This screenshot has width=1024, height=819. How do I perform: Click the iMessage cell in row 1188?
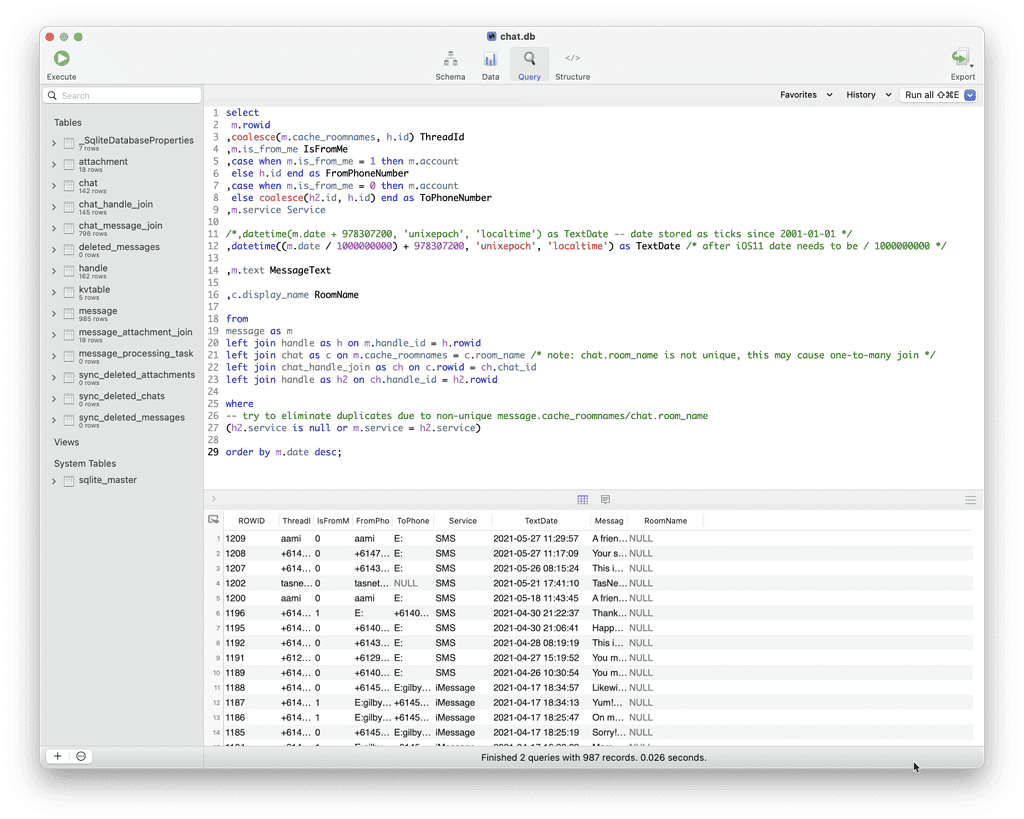click(455, 688)
